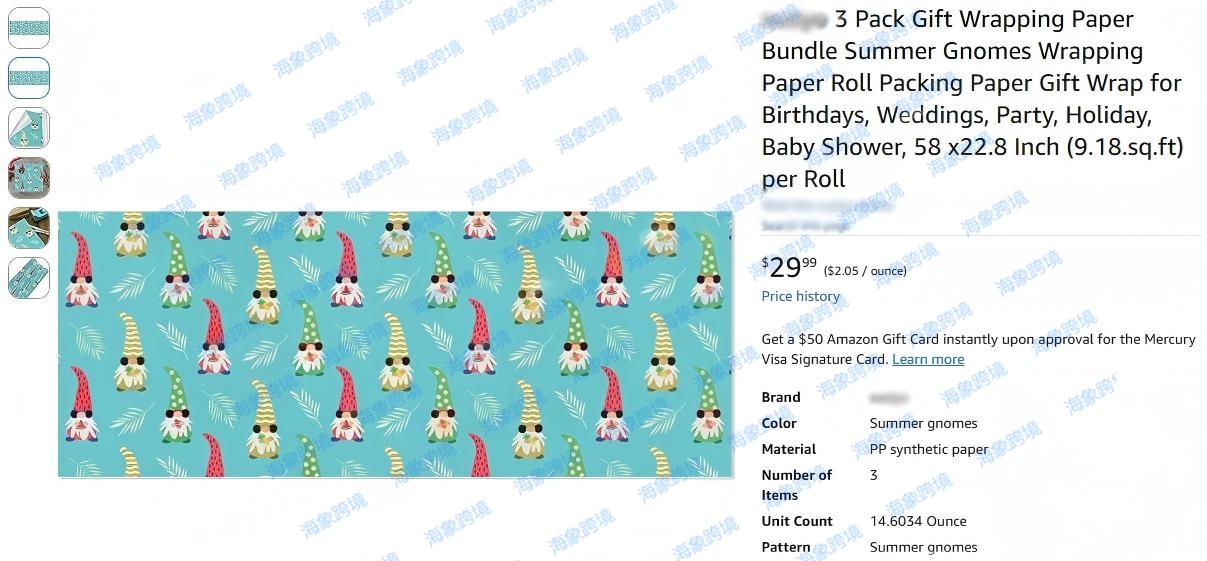Select the second thumbnail from top
The height and width of the screenshot is (561, 1207).
(28, 78)
